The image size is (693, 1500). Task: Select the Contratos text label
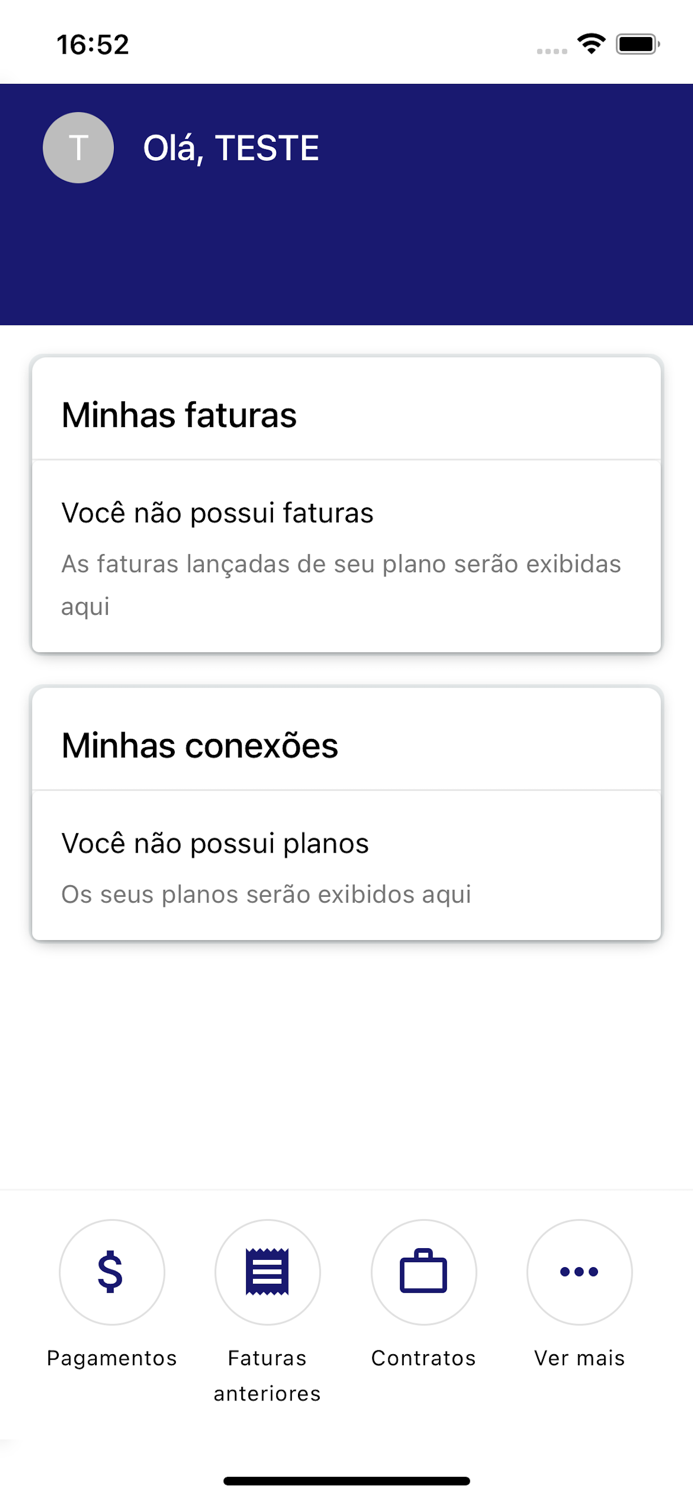tap(423, 1358)
